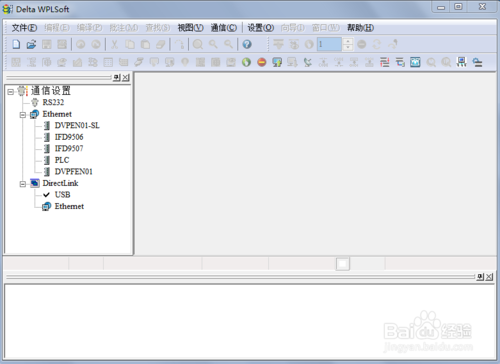Select the IFD9506 module item
Image resolution: width=500 pixels, height=364 pixels.
pos(69,137)
